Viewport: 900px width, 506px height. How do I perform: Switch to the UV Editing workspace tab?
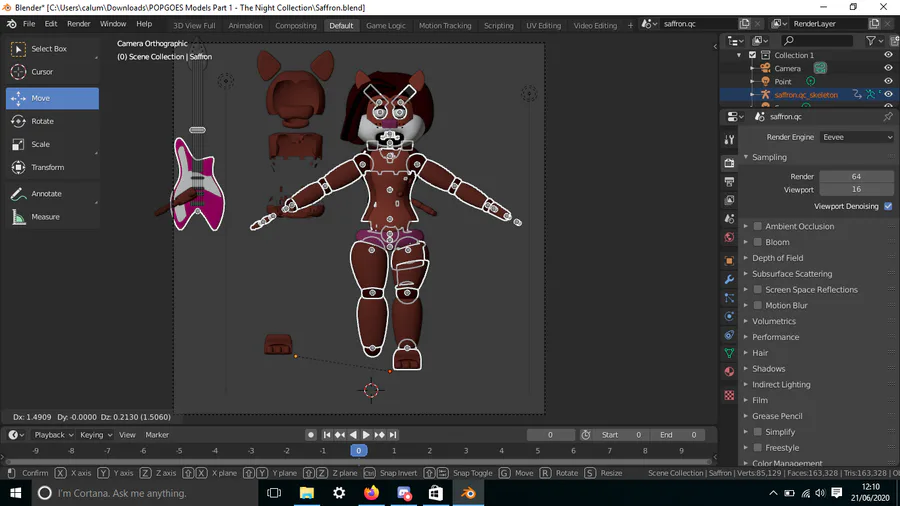(543, 25)
